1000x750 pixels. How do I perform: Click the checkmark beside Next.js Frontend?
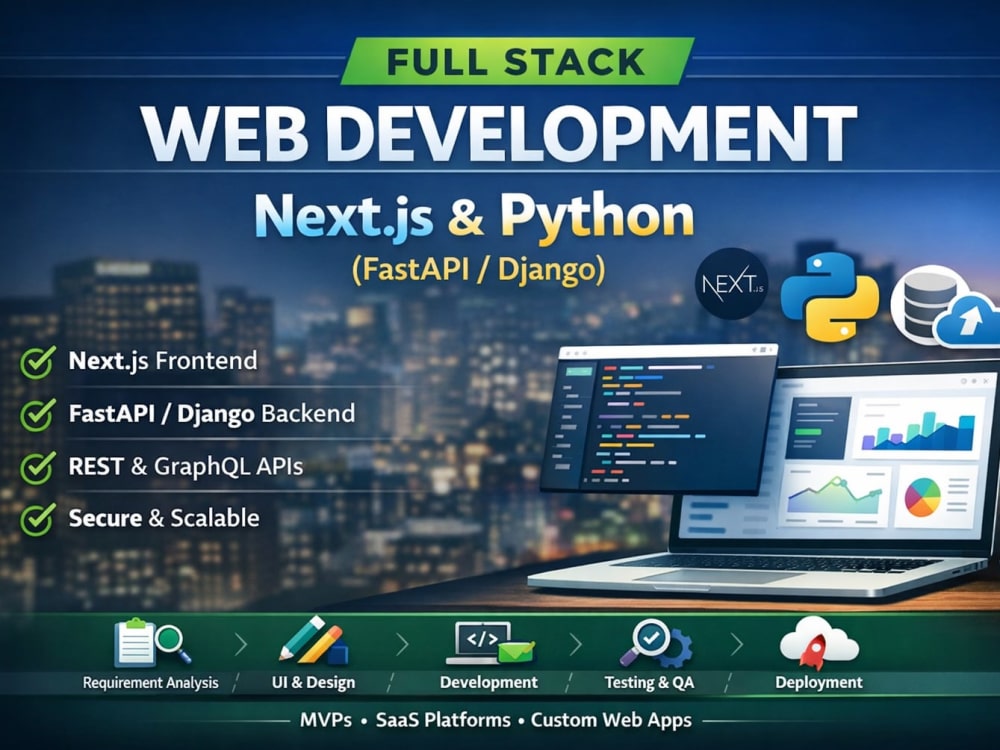point(37,362)
